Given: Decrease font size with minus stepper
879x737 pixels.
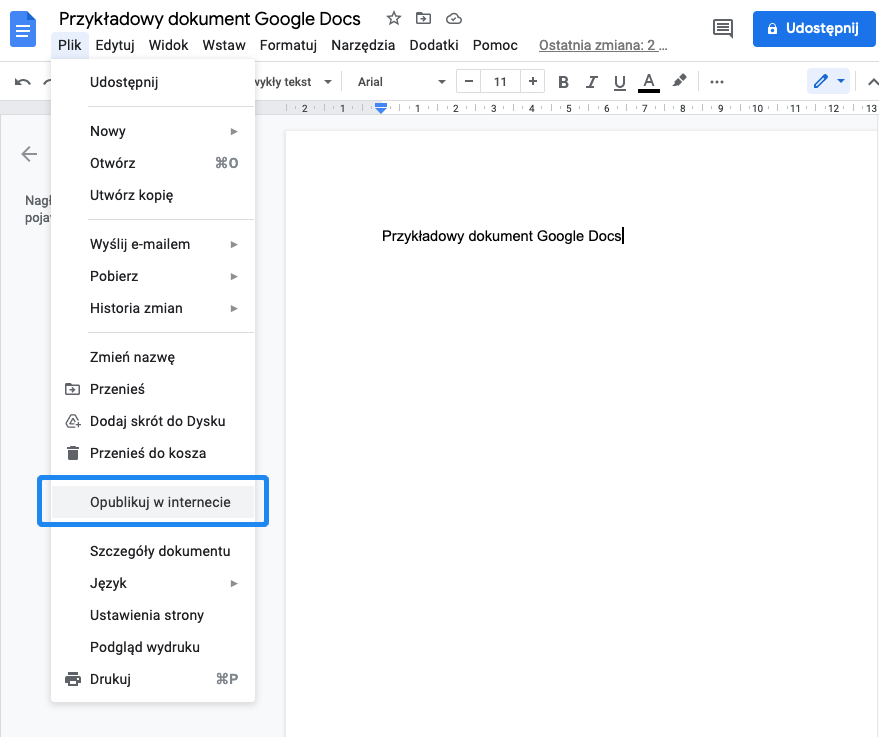Looking at the screenshot, I should (x=468, y=81).
